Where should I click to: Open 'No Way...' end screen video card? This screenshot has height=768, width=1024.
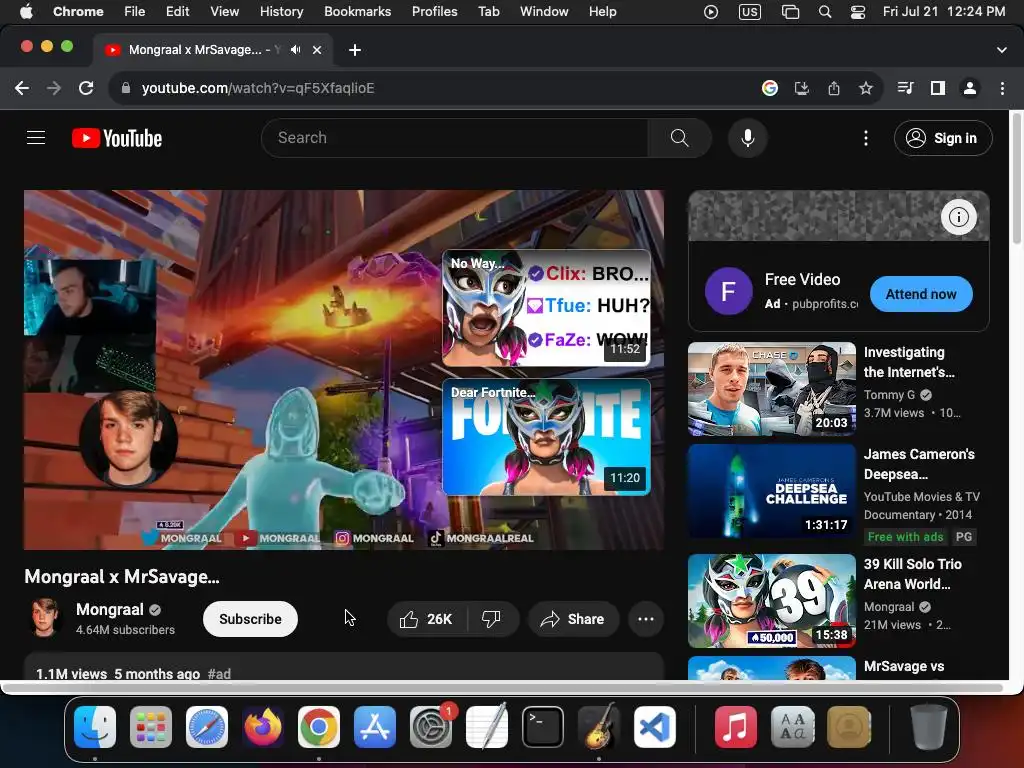[546, 308]
